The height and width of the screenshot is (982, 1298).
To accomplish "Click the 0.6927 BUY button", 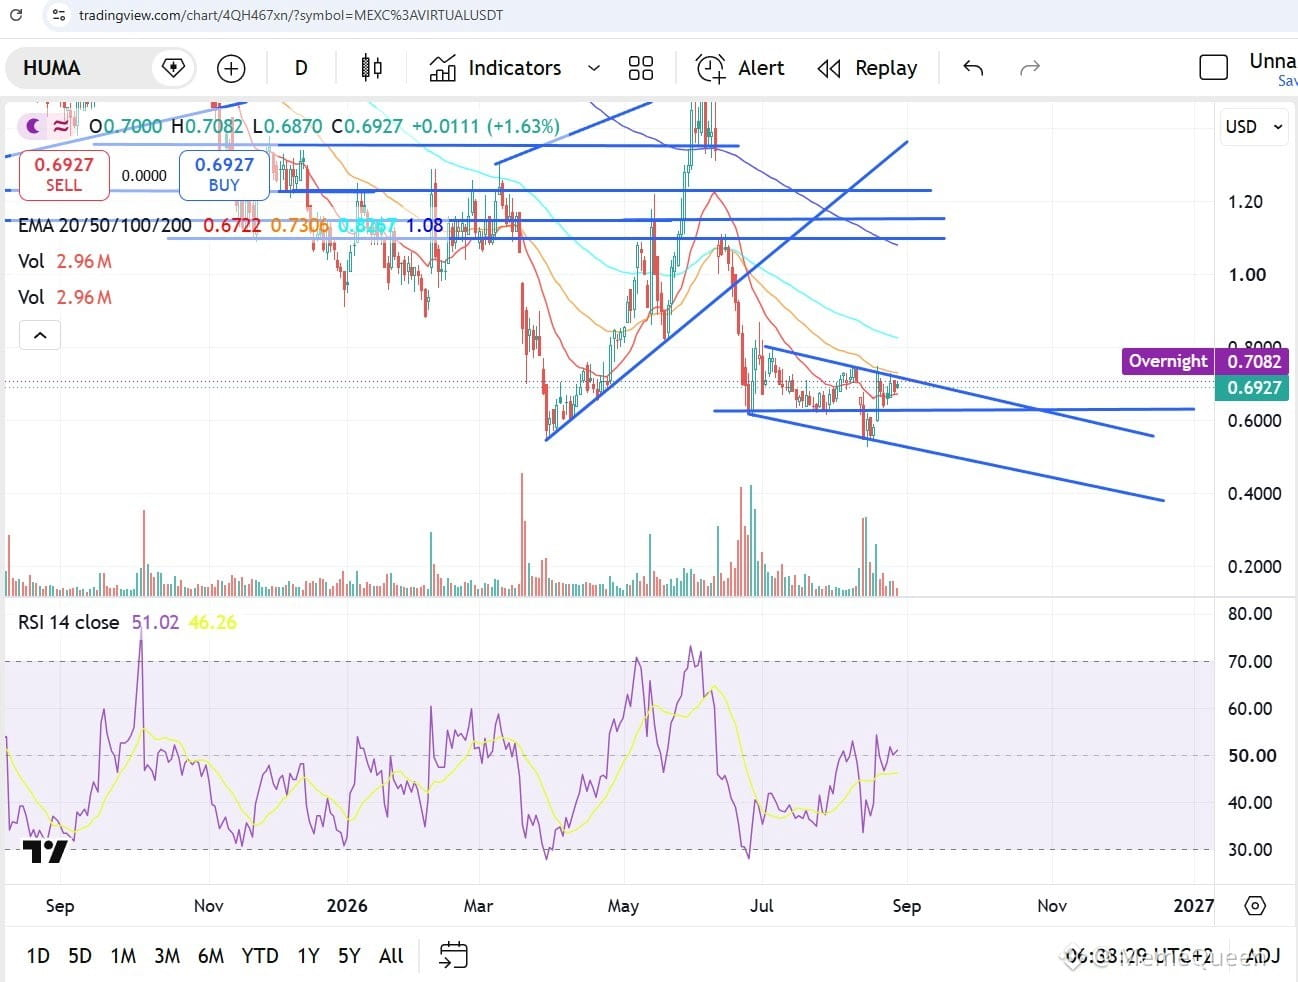I will click(x=224, y=174).
